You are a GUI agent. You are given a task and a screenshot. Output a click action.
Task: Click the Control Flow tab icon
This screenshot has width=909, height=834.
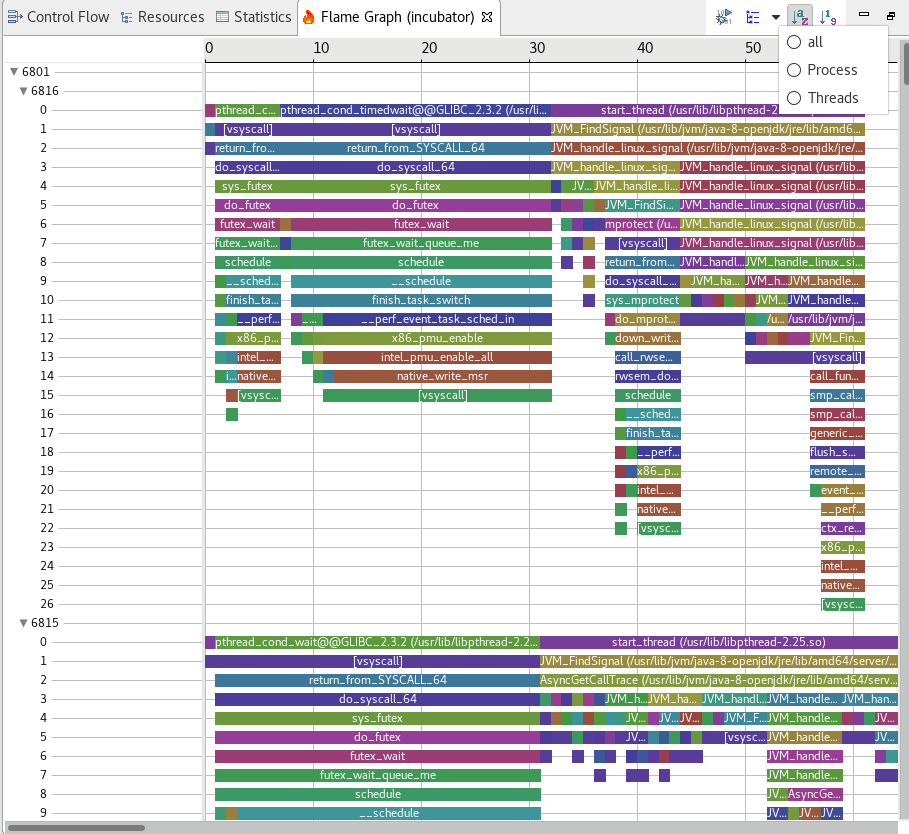[x=12, y=16]
